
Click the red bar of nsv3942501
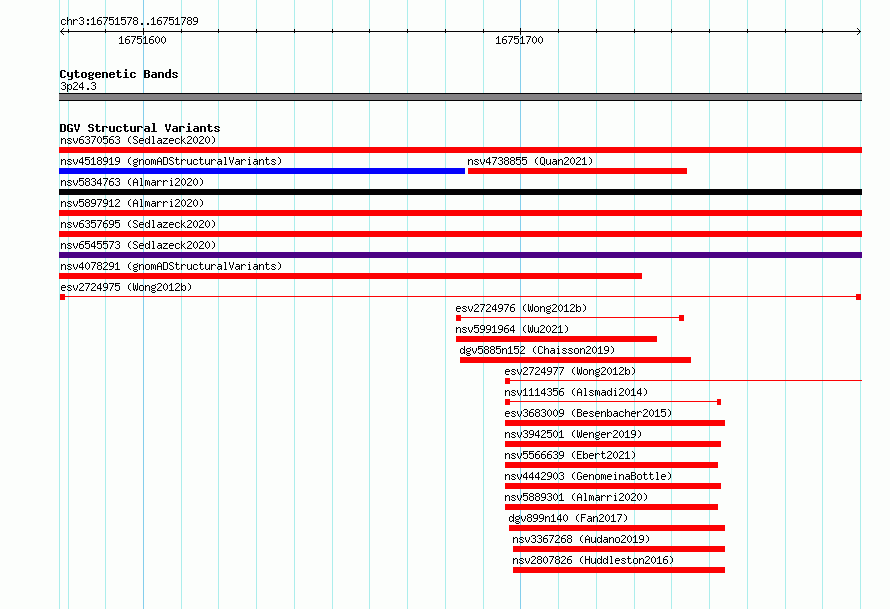click(613, 444)
